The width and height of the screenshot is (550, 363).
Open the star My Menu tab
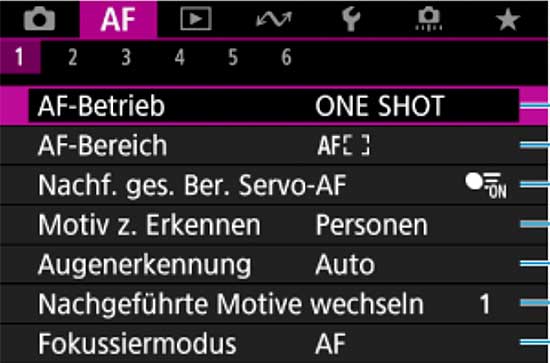click(x=508, y=20)
